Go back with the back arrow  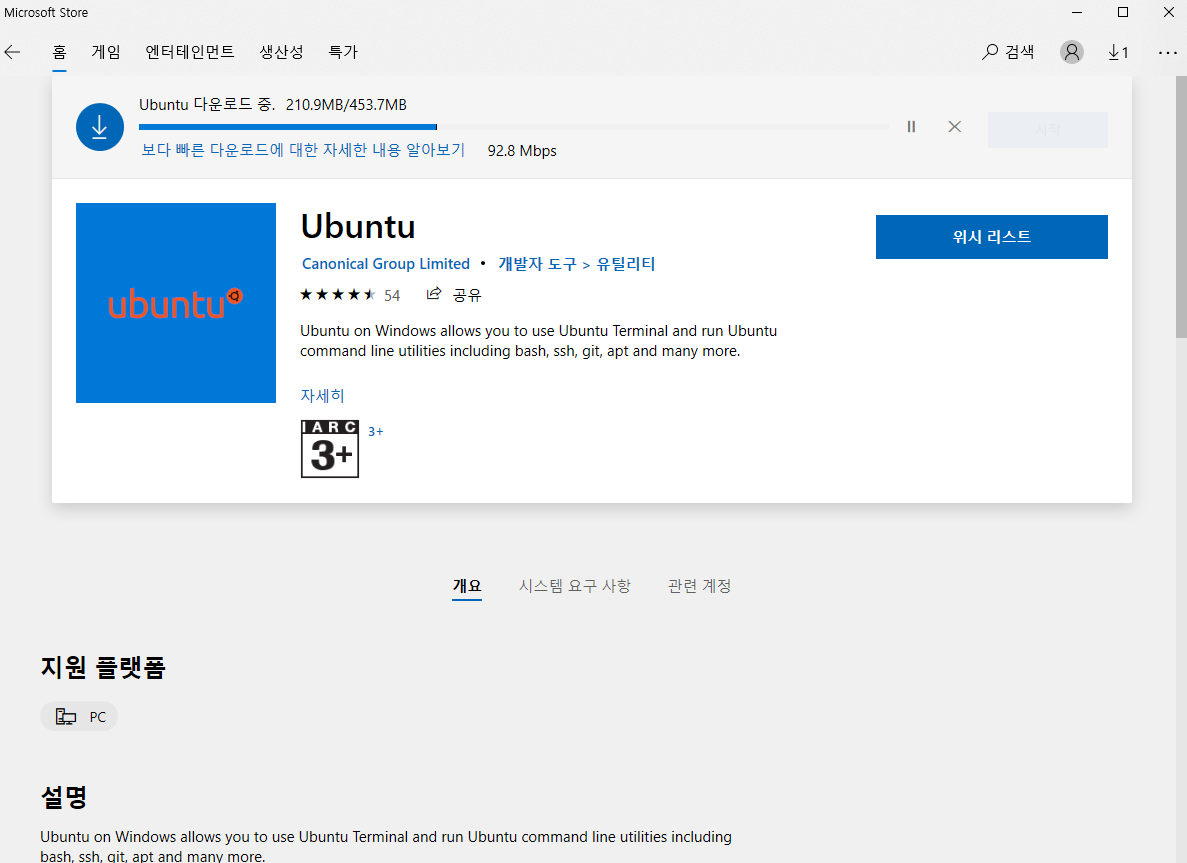click(12, 51)
